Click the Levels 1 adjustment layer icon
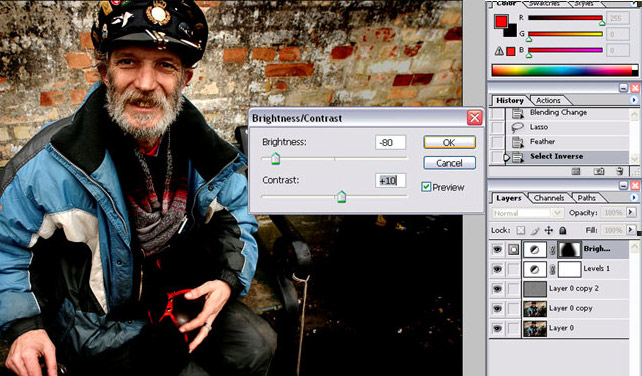642x376 pixels. pyautogui.click(x=535, y=269)
